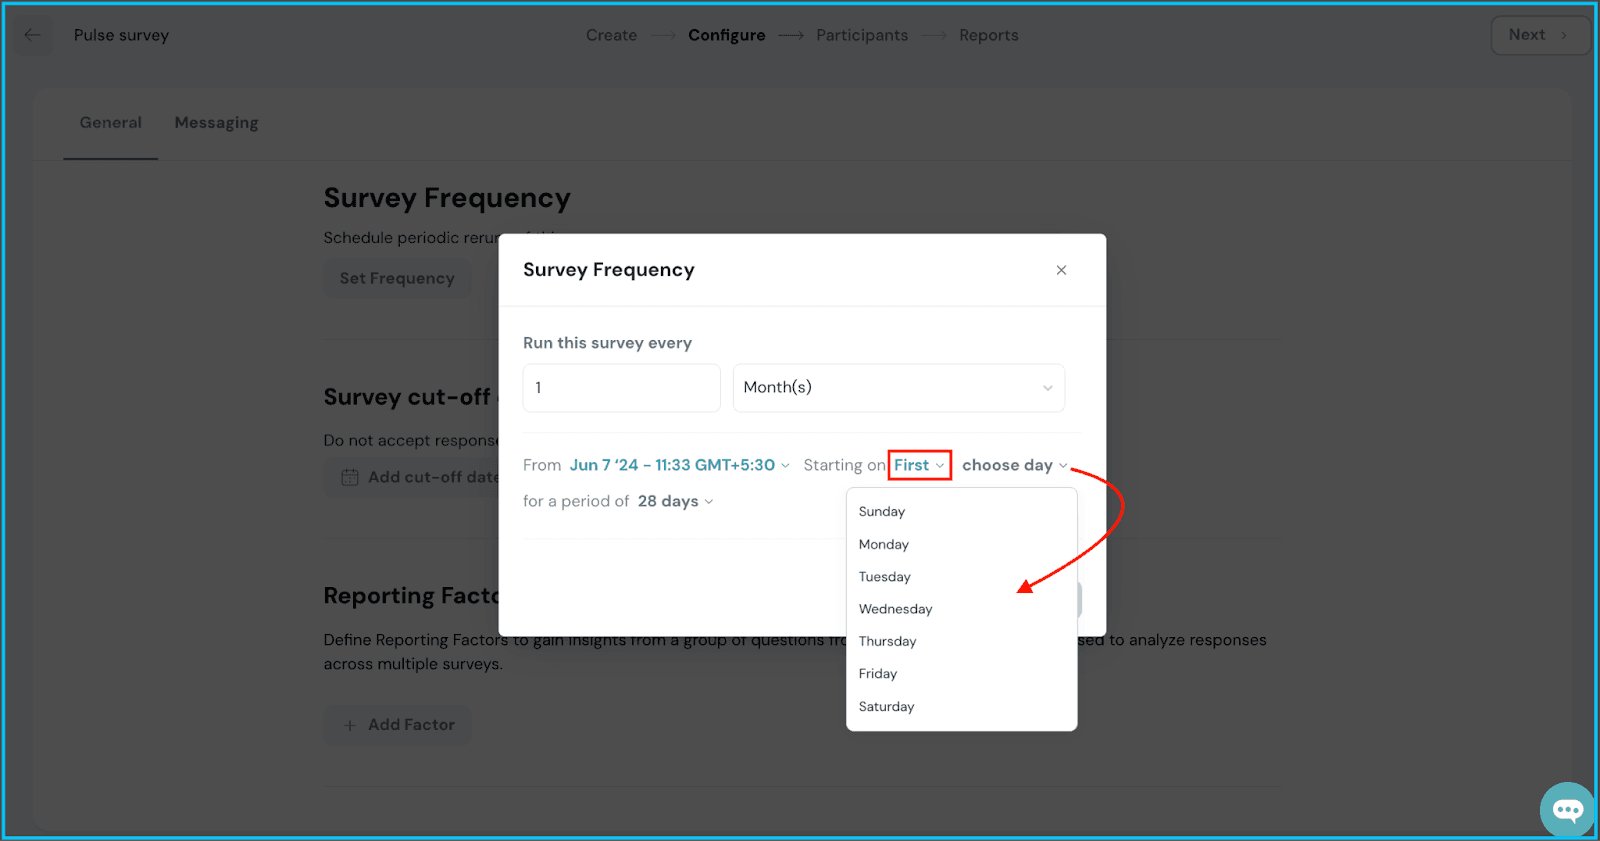Open the choose day dropdown

tap(1014, 465)
